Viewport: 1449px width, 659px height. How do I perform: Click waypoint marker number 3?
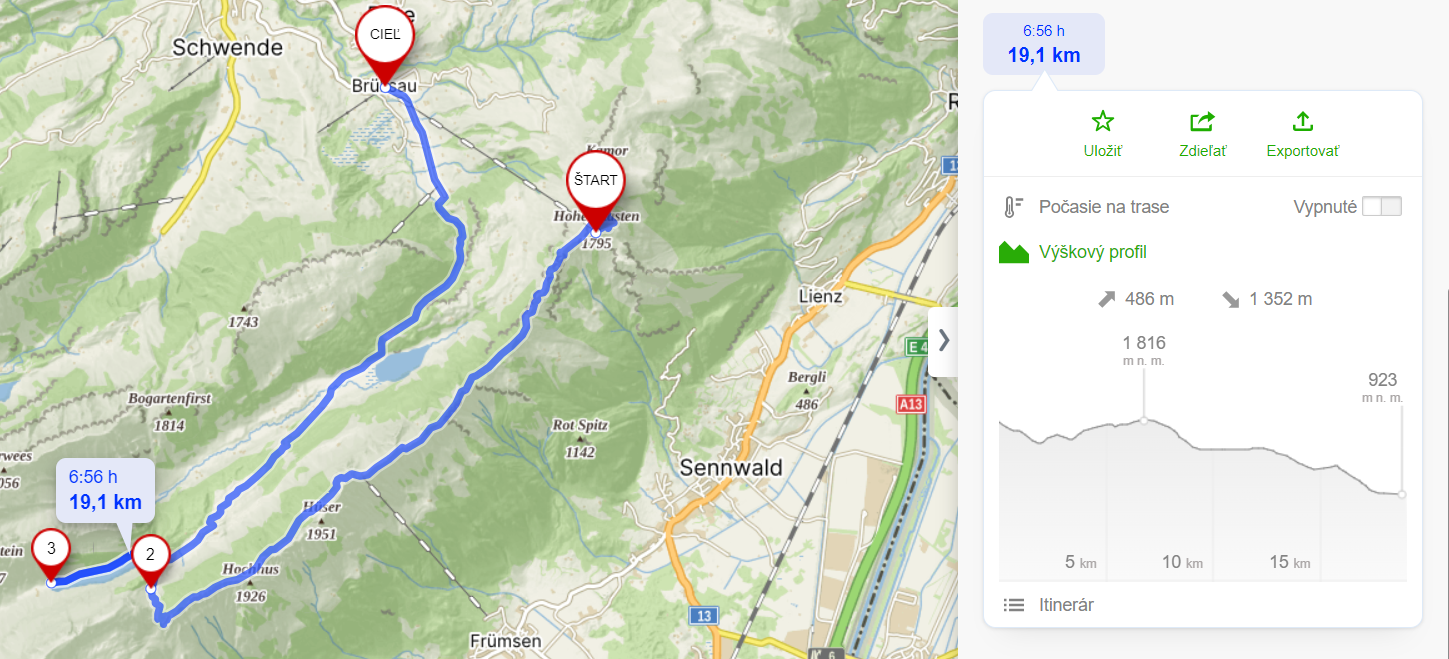pos(51,554)
